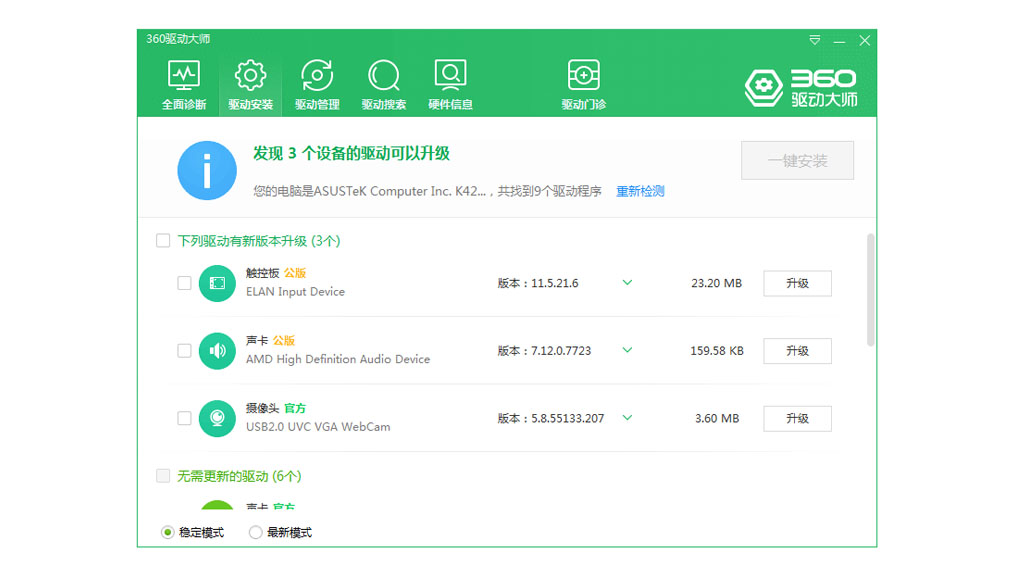Click the 360驱动大师 logo

coord(801,87)
